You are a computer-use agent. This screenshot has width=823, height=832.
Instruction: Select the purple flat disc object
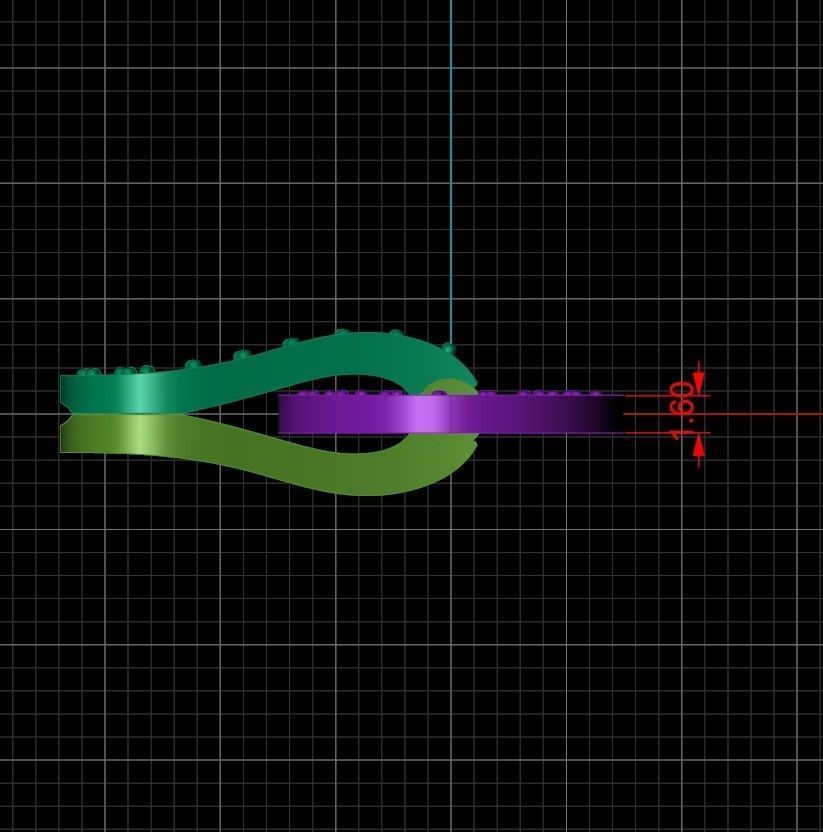pos(451,414)
